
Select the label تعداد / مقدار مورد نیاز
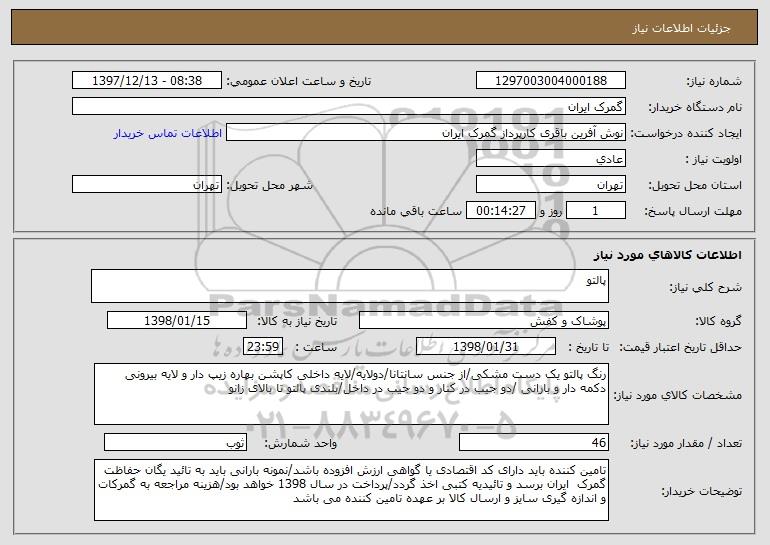coord(686,443)
